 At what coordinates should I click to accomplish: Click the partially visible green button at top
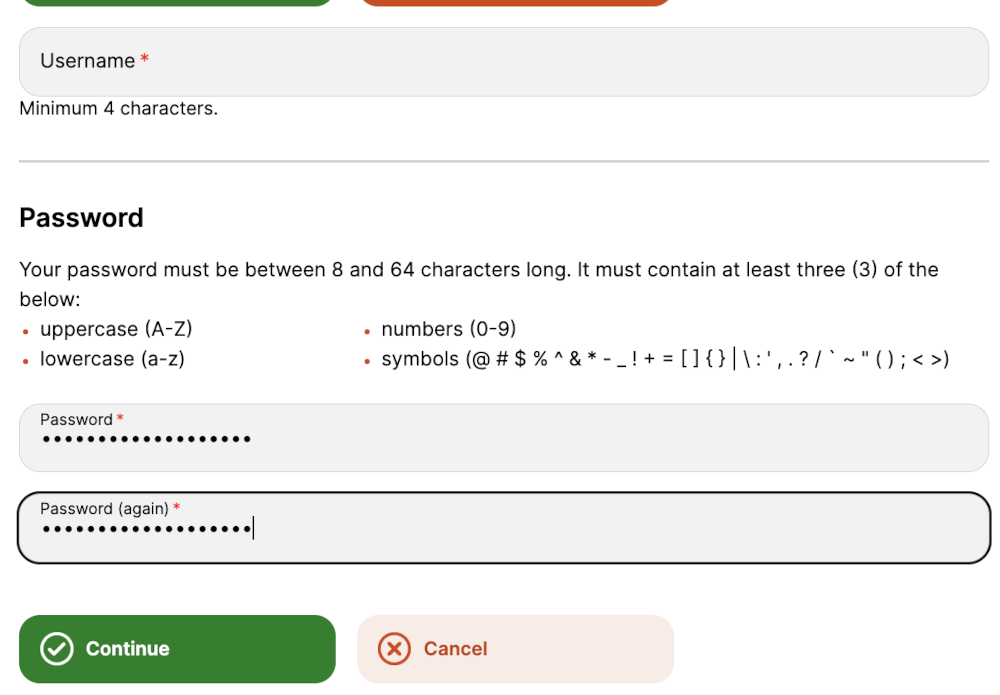pyautogui.click(x=176, y=2)
